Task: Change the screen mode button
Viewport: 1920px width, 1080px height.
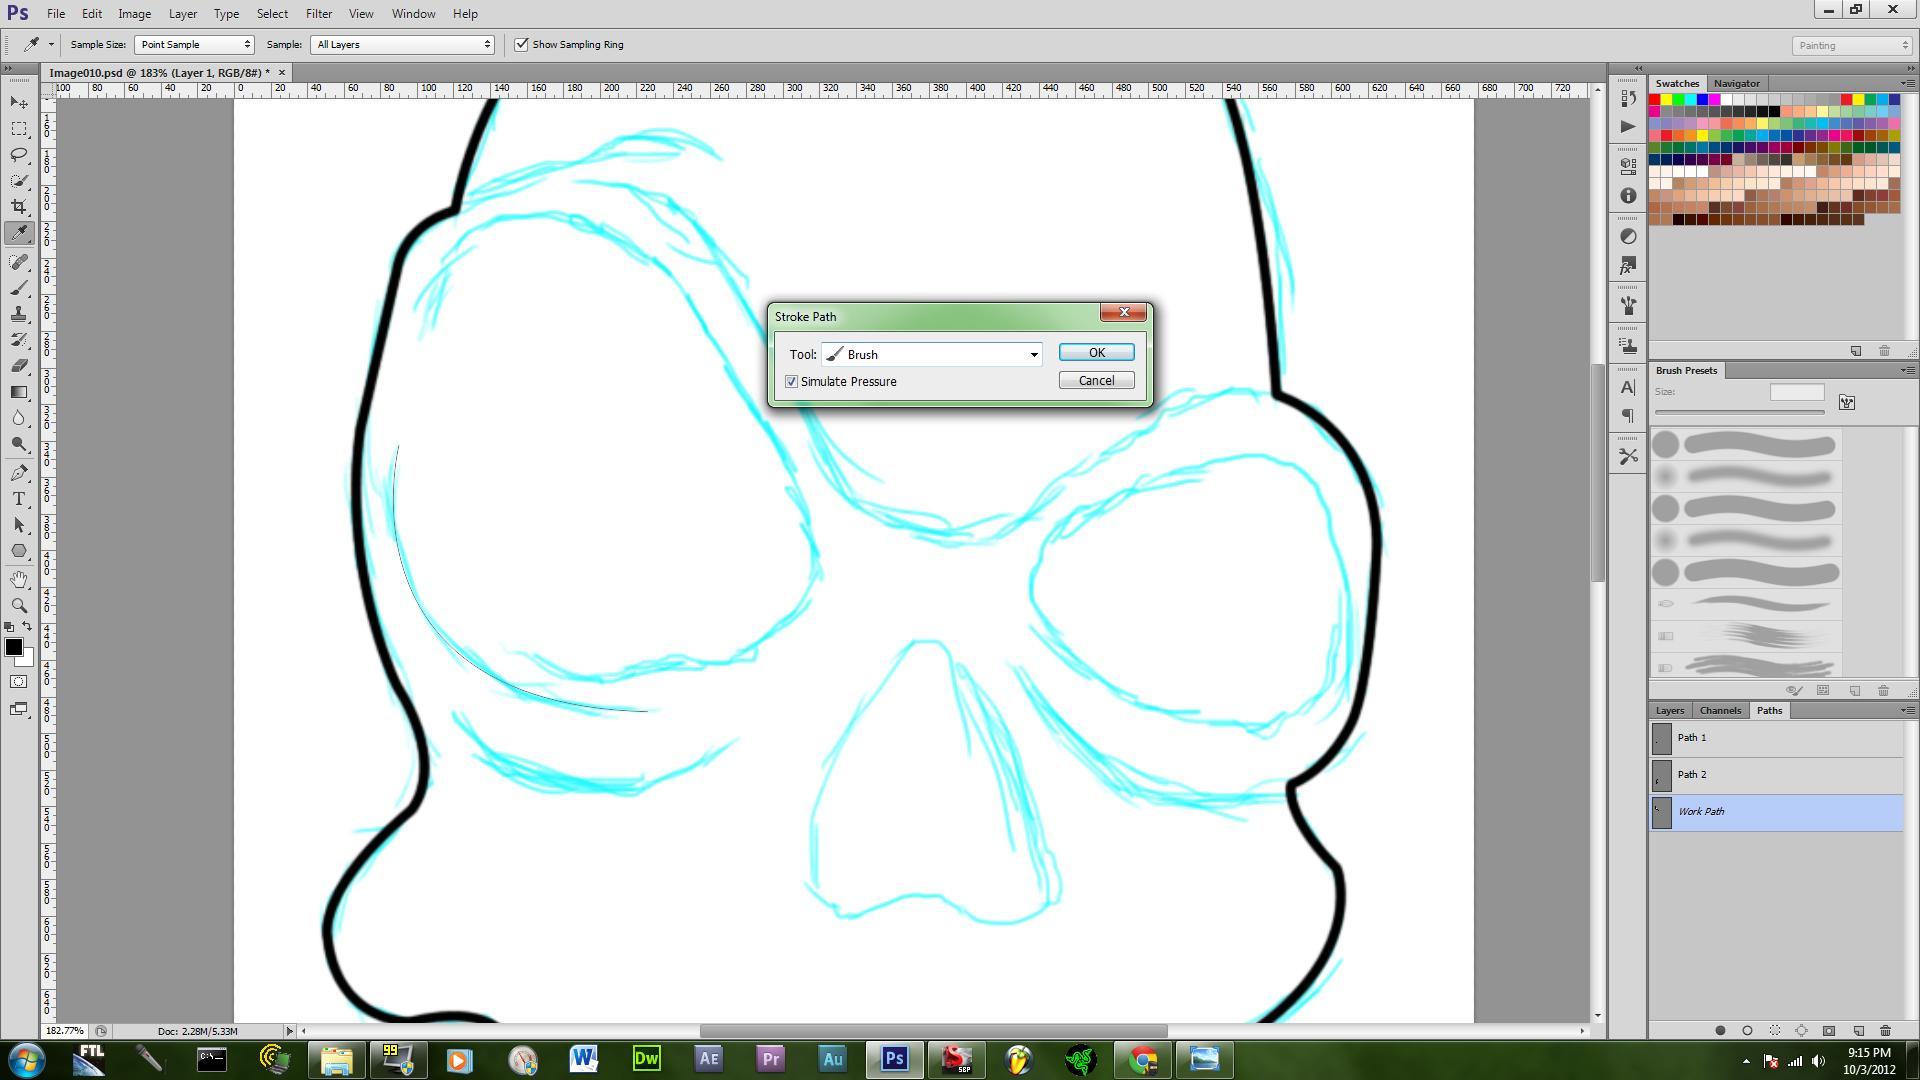Action: 19,709
